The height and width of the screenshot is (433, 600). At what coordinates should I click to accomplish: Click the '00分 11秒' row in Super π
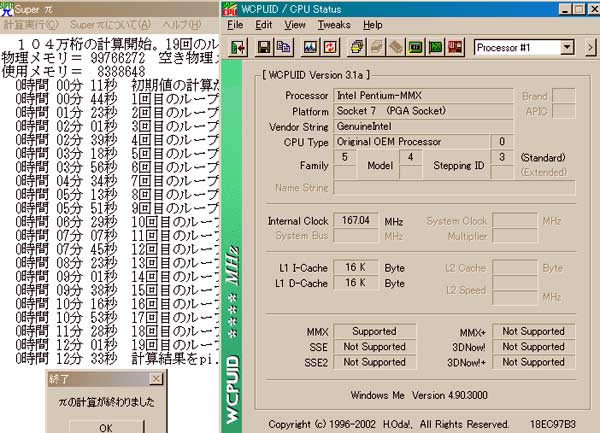[117, 85]
